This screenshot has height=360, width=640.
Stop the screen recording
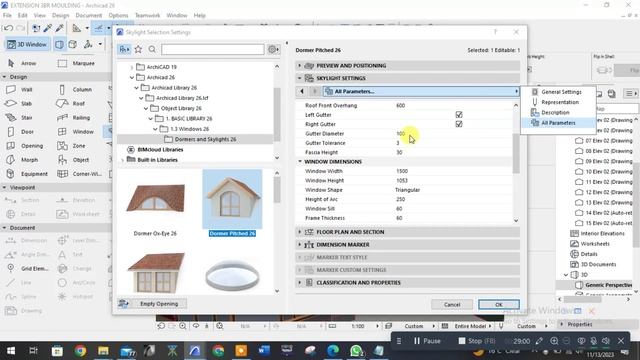(476, 341)
